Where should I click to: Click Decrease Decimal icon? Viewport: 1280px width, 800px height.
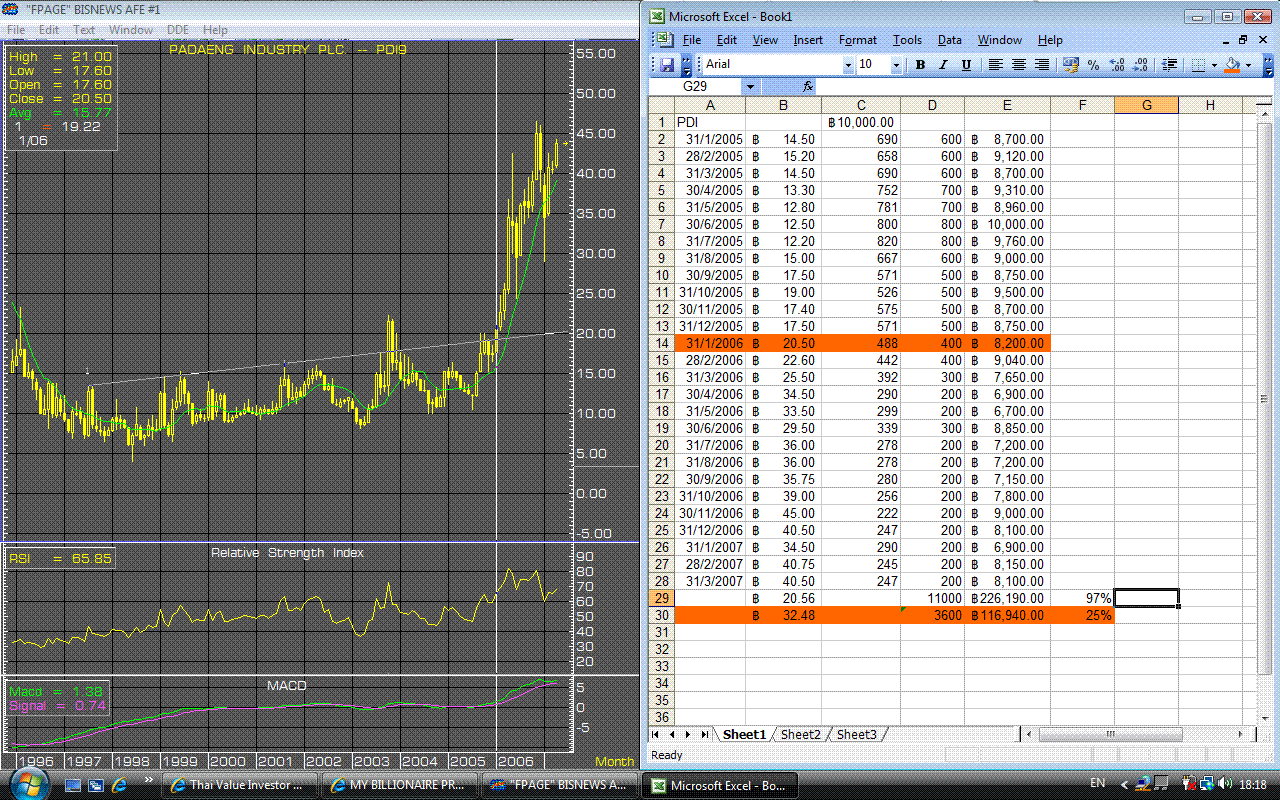click(1140, 64)
